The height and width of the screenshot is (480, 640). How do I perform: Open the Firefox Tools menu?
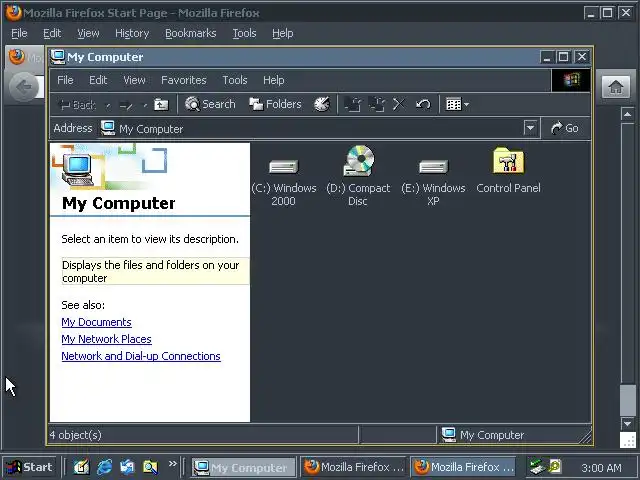click(244, 33)
